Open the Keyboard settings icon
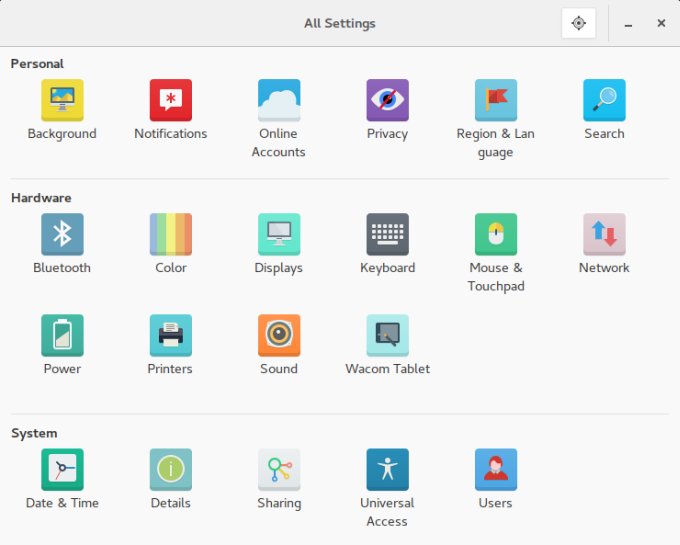Screen dimensions: 680x545 (x=387, y=234)
